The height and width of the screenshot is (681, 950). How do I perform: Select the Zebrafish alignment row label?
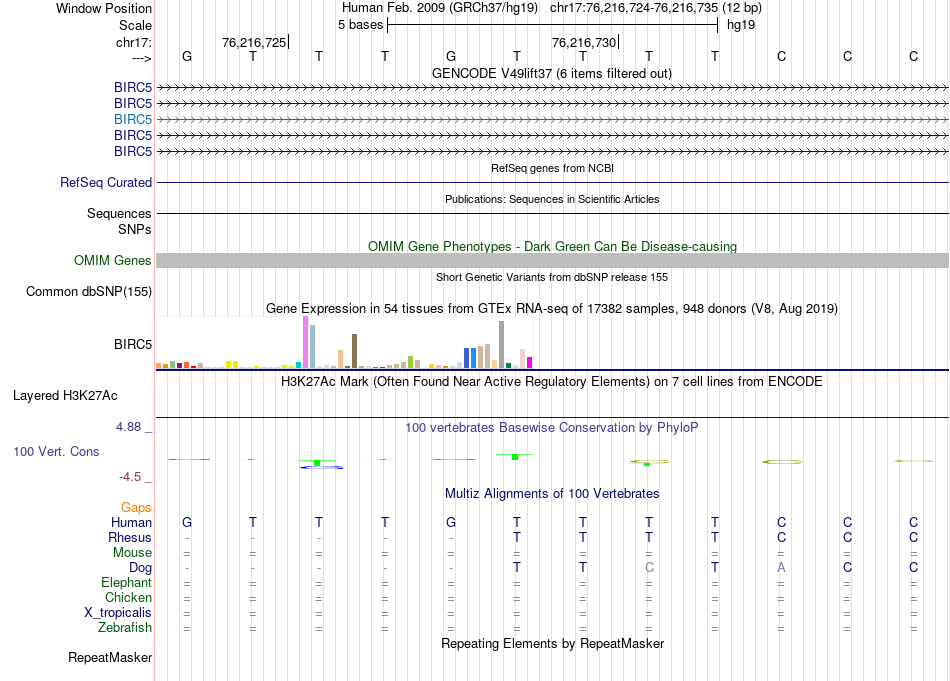click(125, 628)
